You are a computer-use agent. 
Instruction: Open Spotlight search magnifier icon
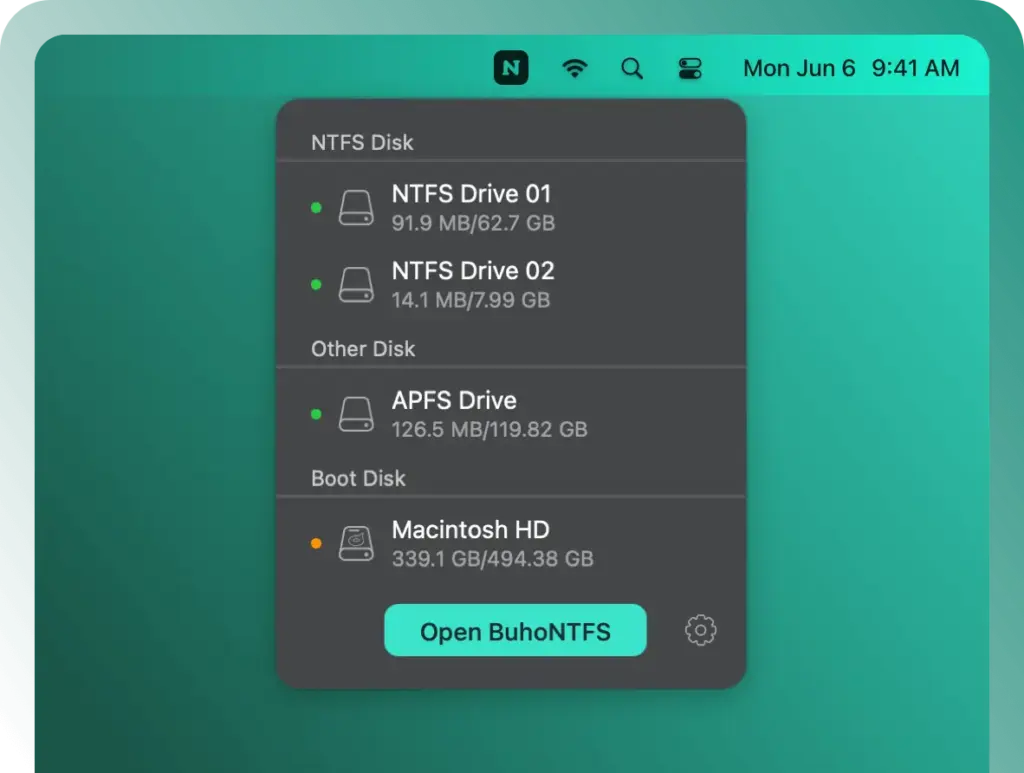[x=632, y=68]
